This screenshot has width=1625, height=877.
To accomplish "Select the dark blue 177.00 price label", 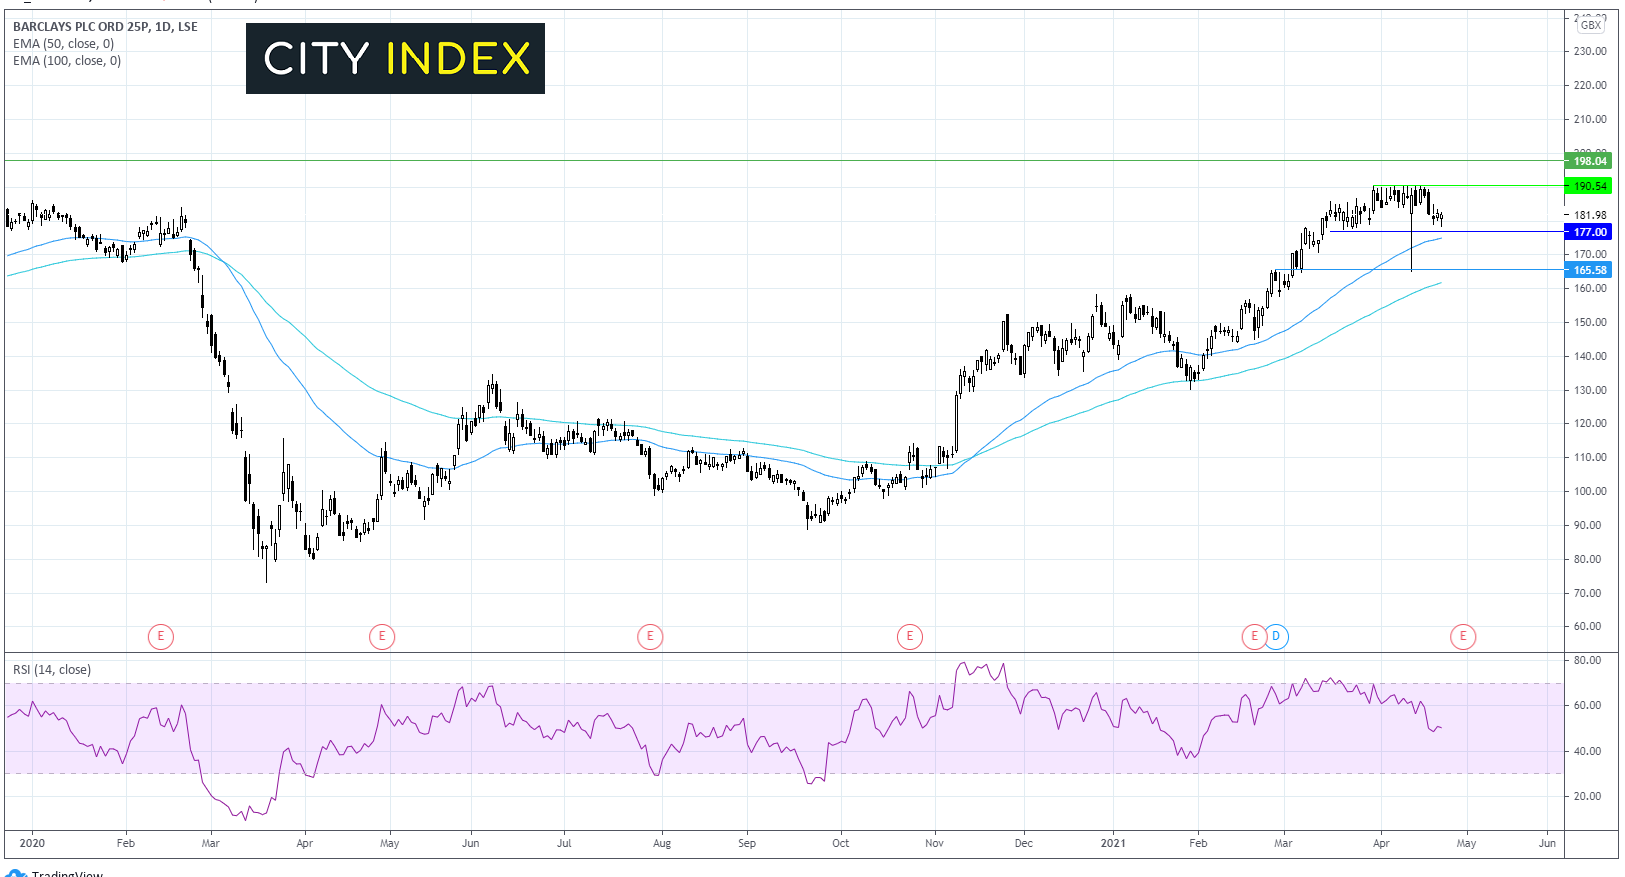I will pyautogui.click(x=1589, y=232).
